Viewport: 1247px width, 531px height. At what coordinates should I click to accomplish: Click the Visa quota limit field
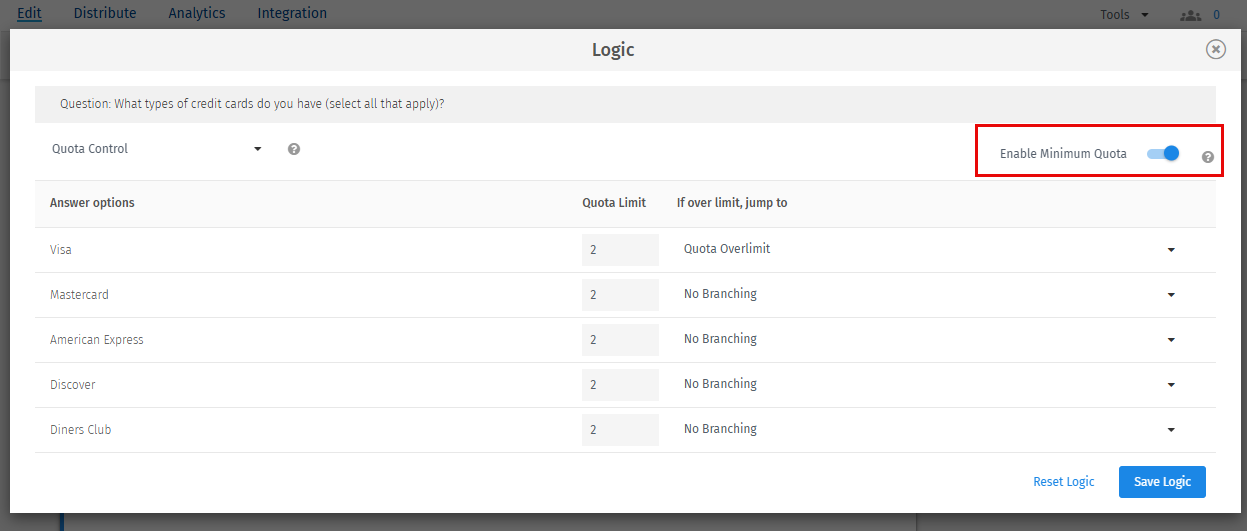click(620, 250)
